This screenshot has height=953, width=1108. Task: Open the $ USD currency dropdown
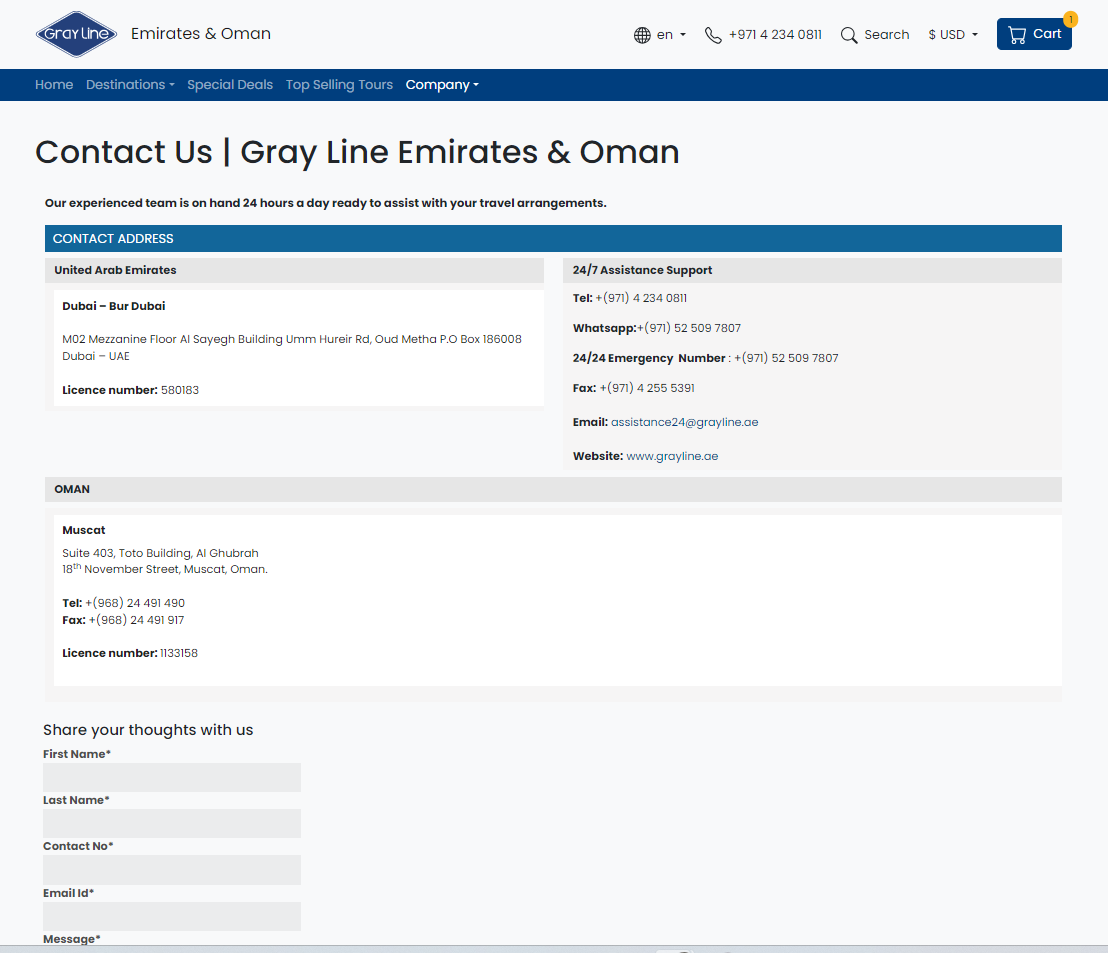[x=953, y=35]
